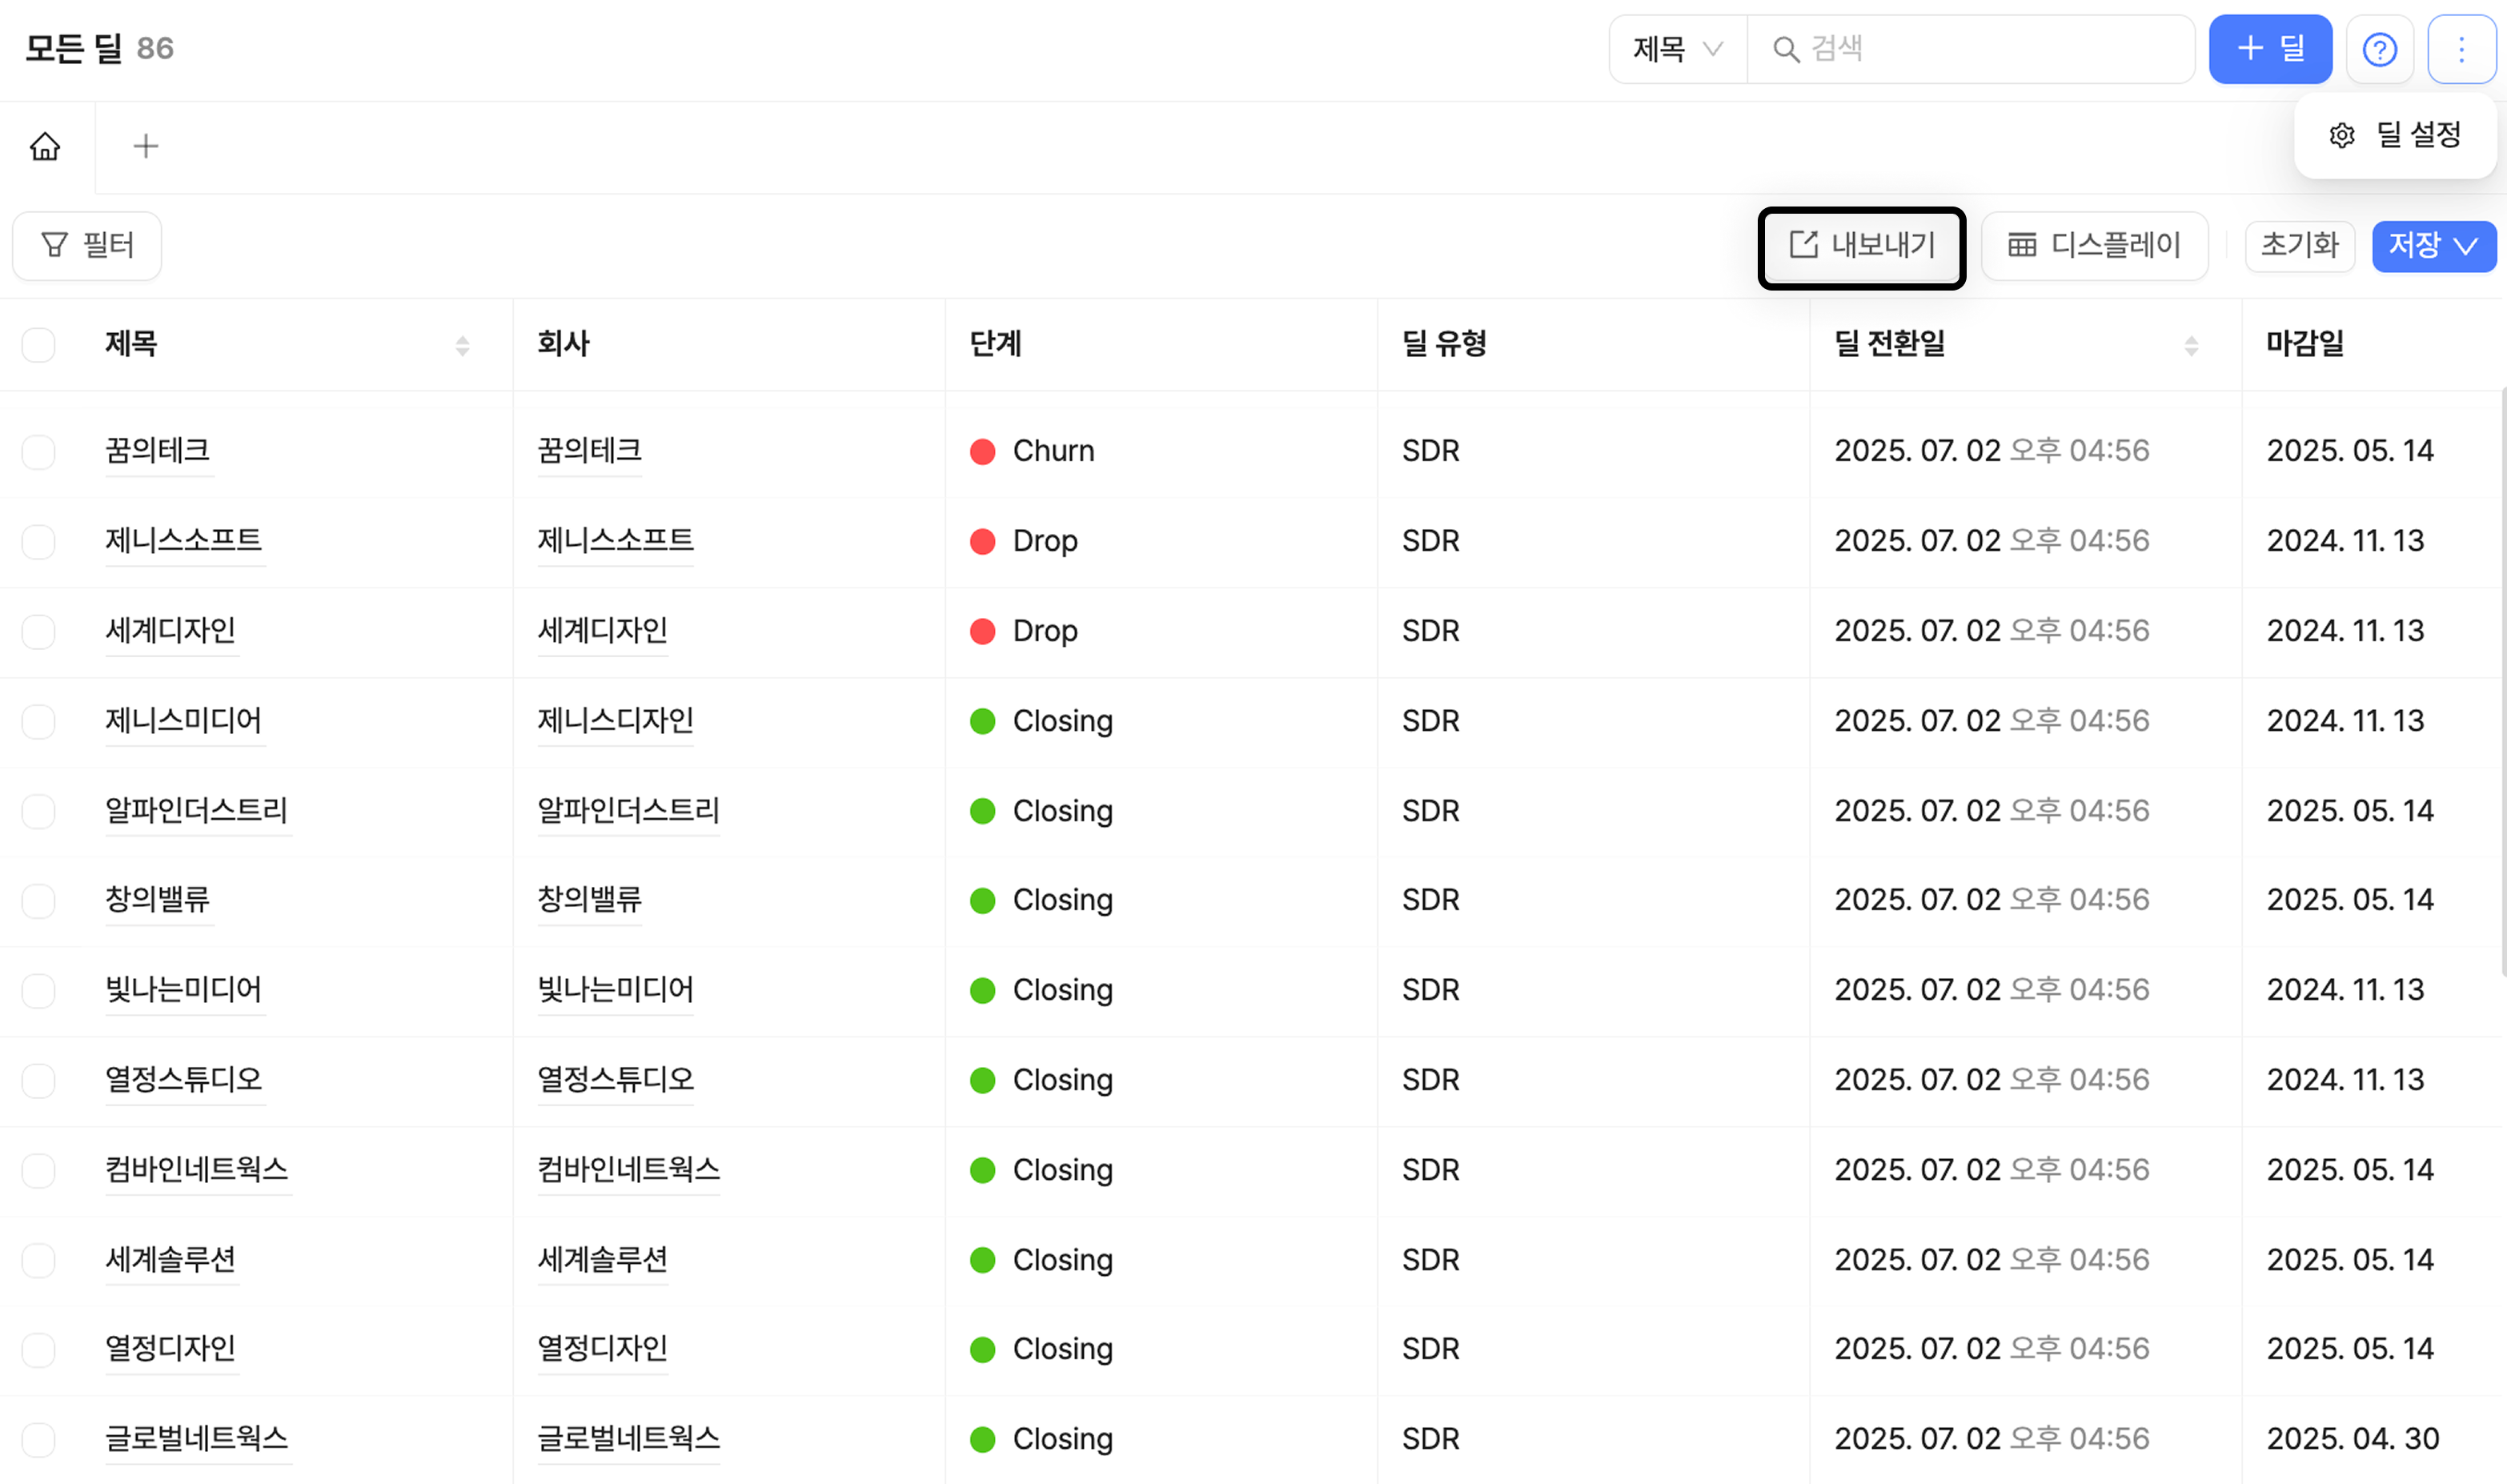Toggle the select-all header checkbox

click(39, 345)
